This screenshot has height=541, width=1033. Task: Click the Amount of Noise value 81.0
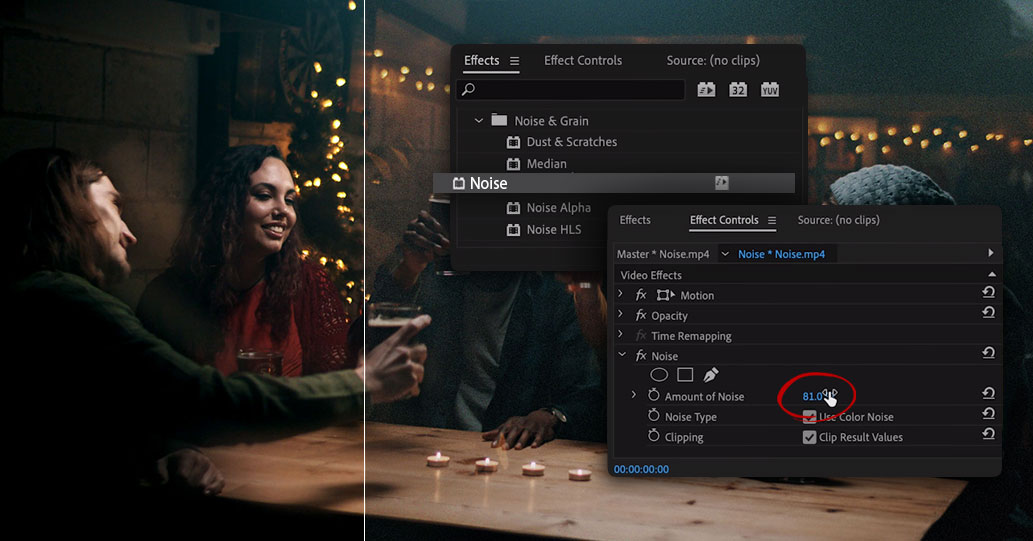tap(812, 396)
